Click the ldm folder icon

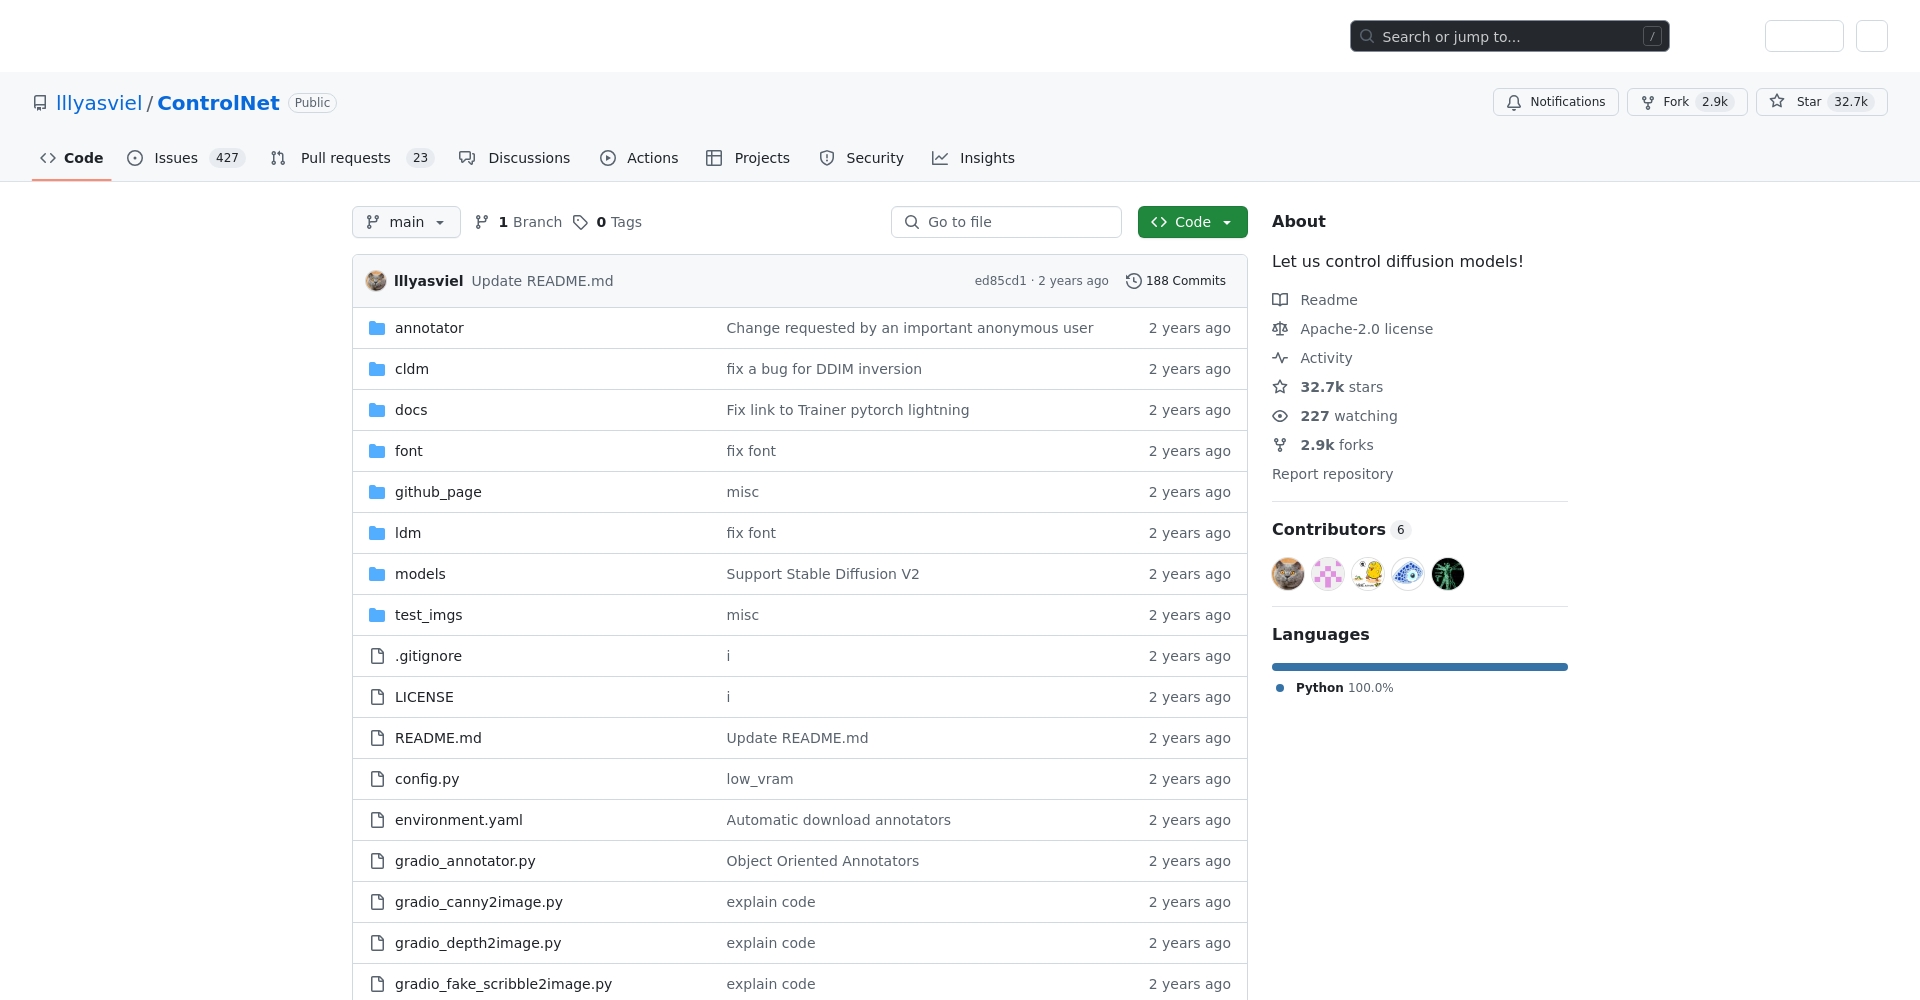click(x=377, y=533)
